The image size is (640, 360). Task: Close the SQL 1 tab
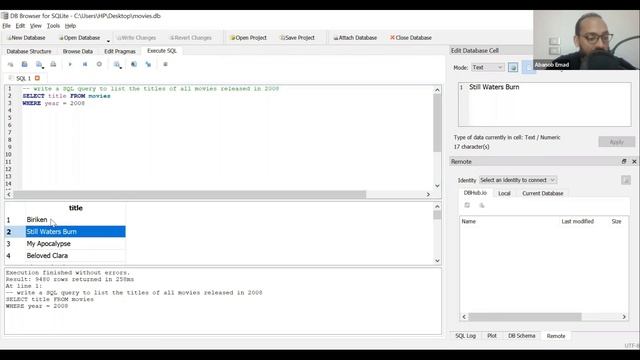[37, 78]
